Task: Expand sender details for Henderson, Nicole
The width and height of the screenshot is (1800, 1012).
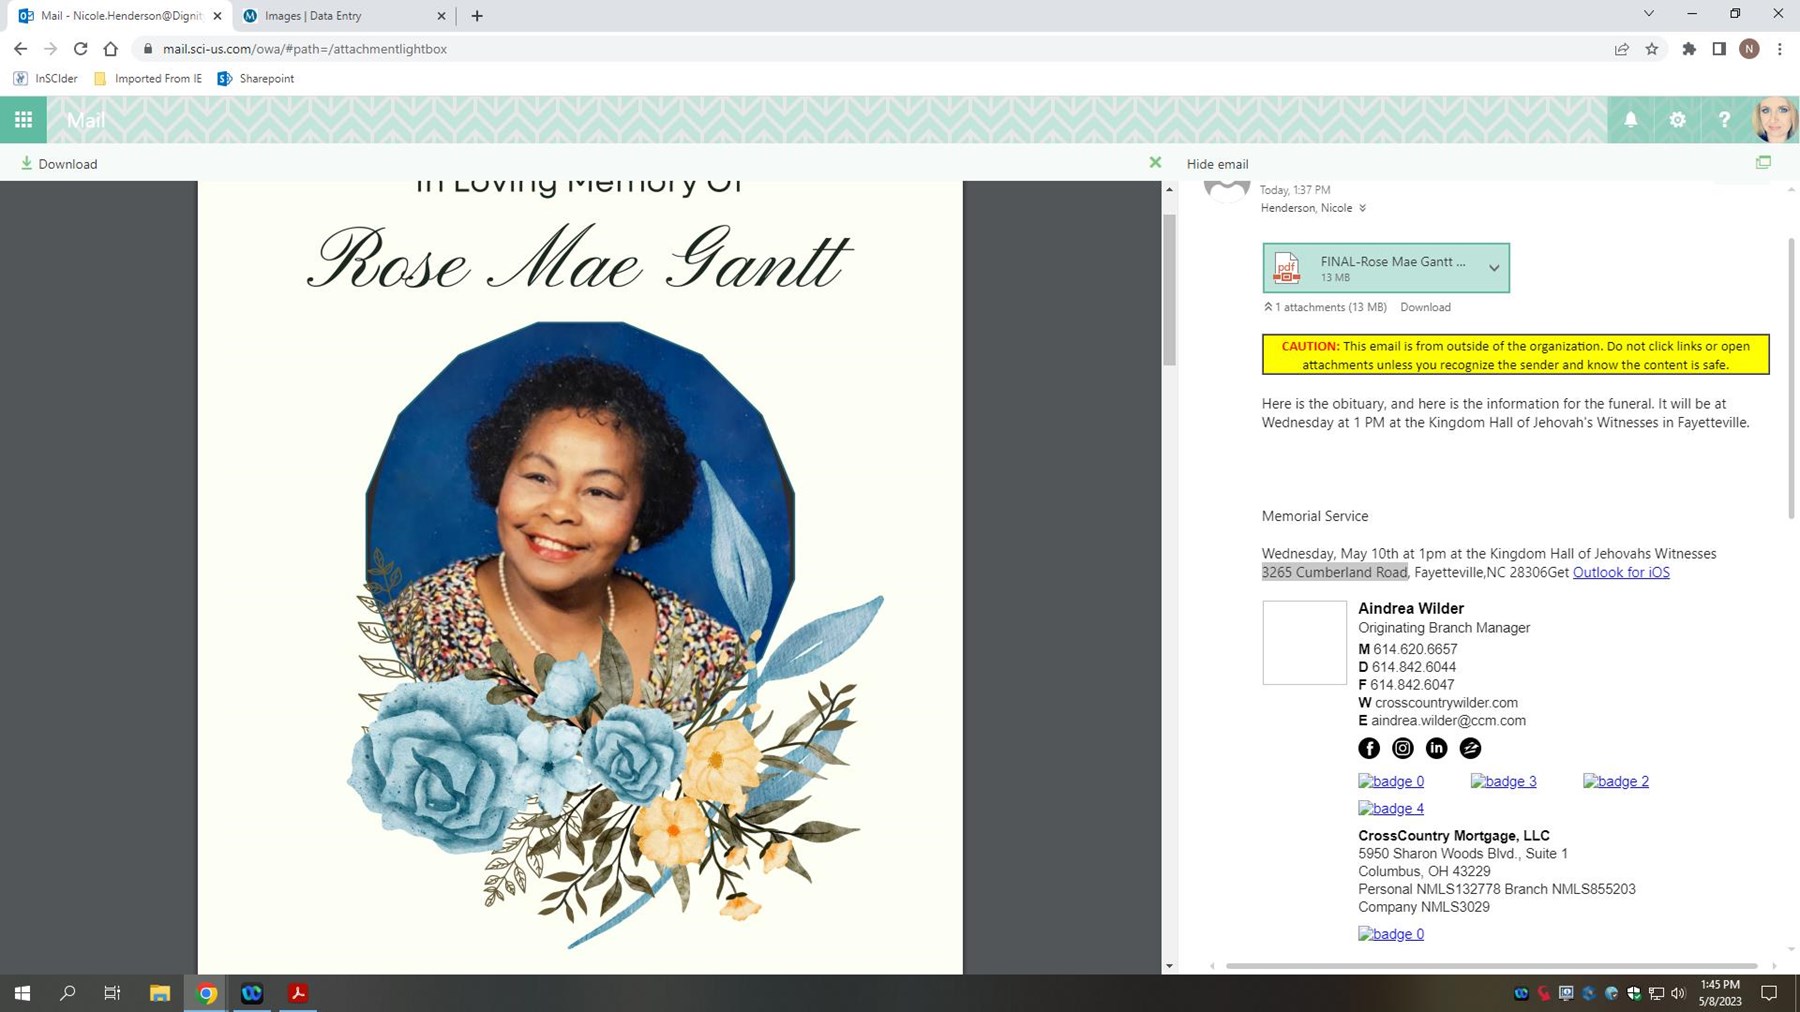Action: point(1362,208)
